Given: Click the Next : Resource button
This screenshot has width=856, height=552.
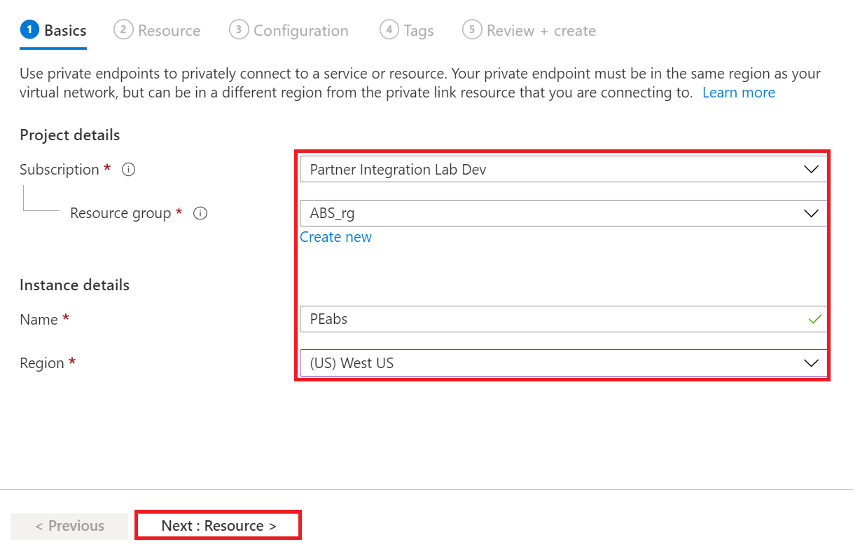Looking at the screenshot, I should [x=218, y=526].
